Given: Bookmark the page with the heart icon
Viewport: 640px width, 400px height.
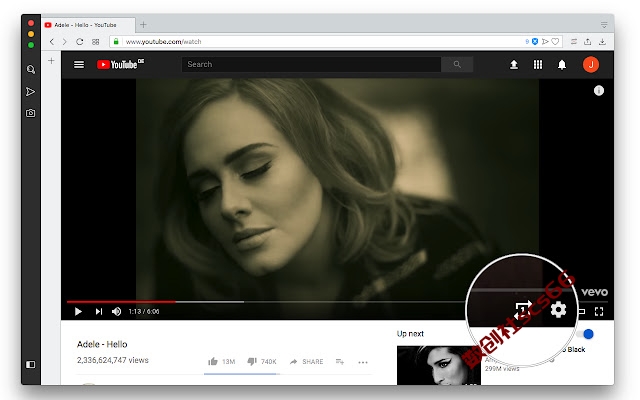Looking at the screenshot, I should tap(555, 41).
